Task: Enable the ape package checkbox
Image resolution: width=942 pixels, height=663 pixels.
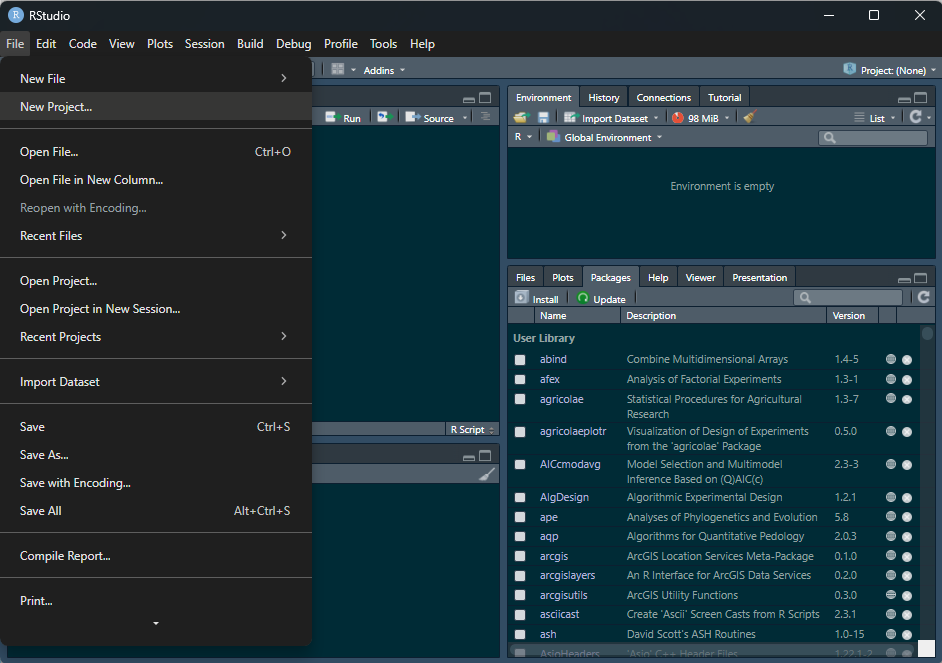Action: [x=520, y=517]
